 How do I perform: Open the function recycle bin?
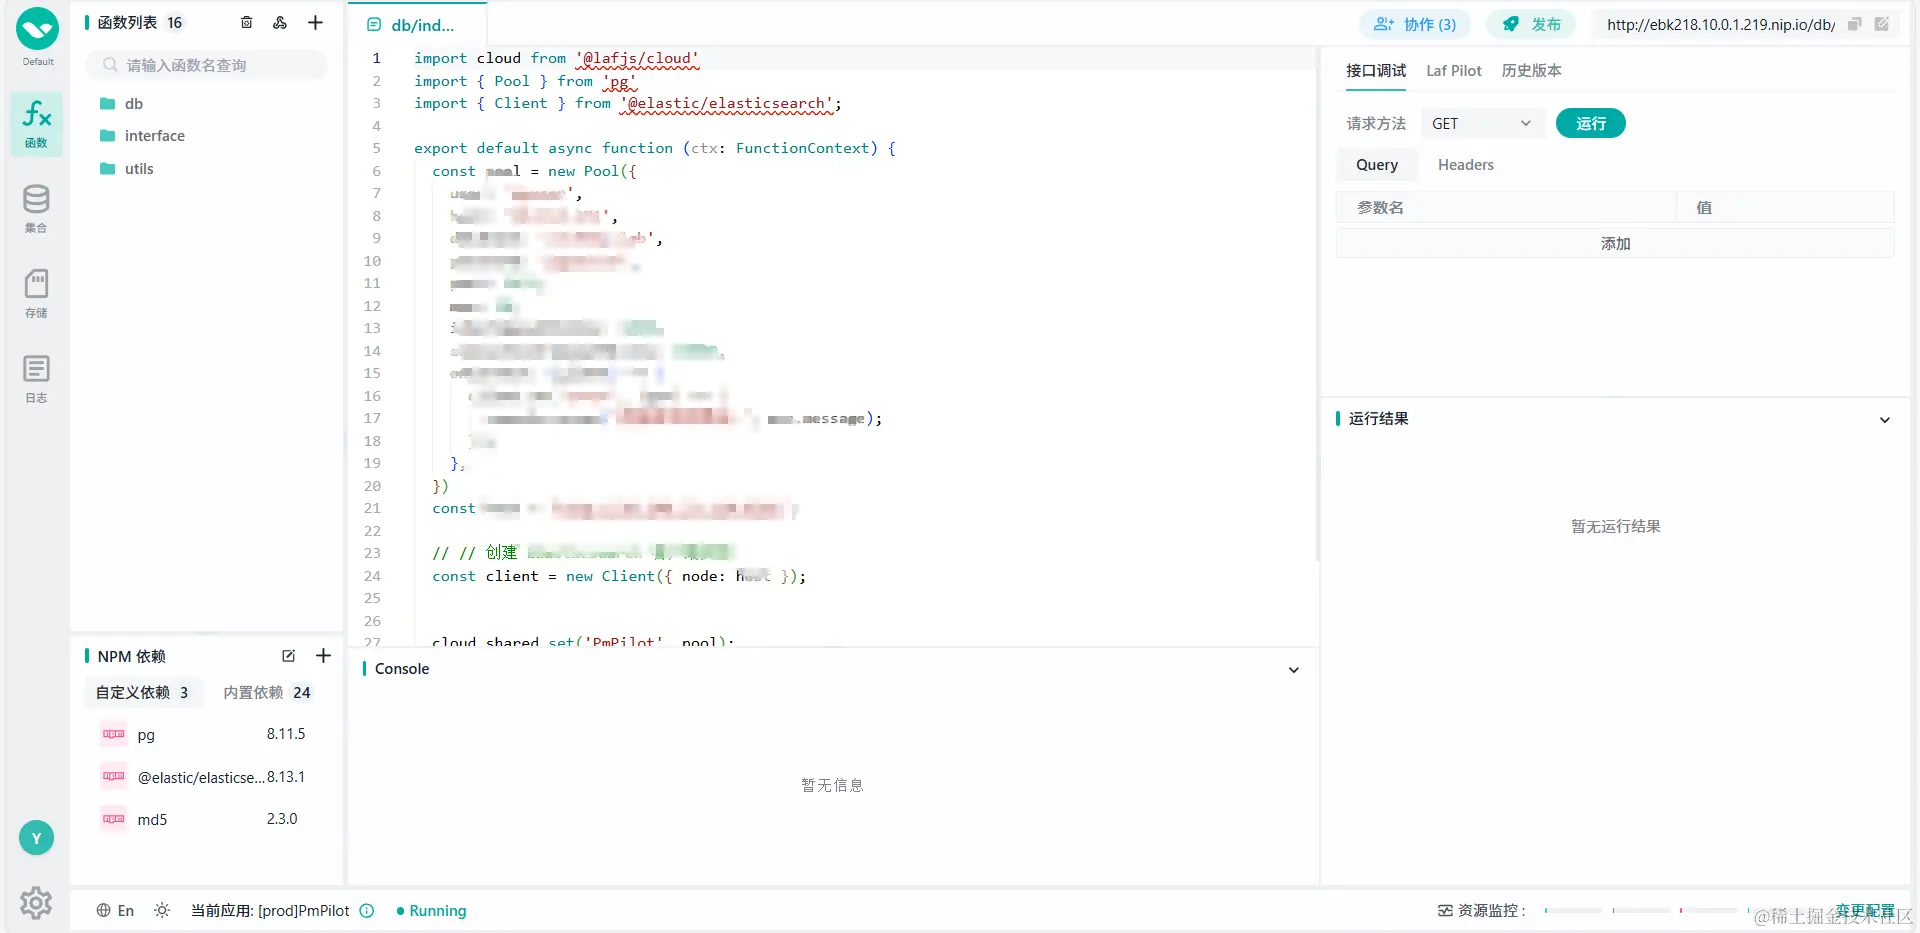pyautogui.click(x=247, y=22)
